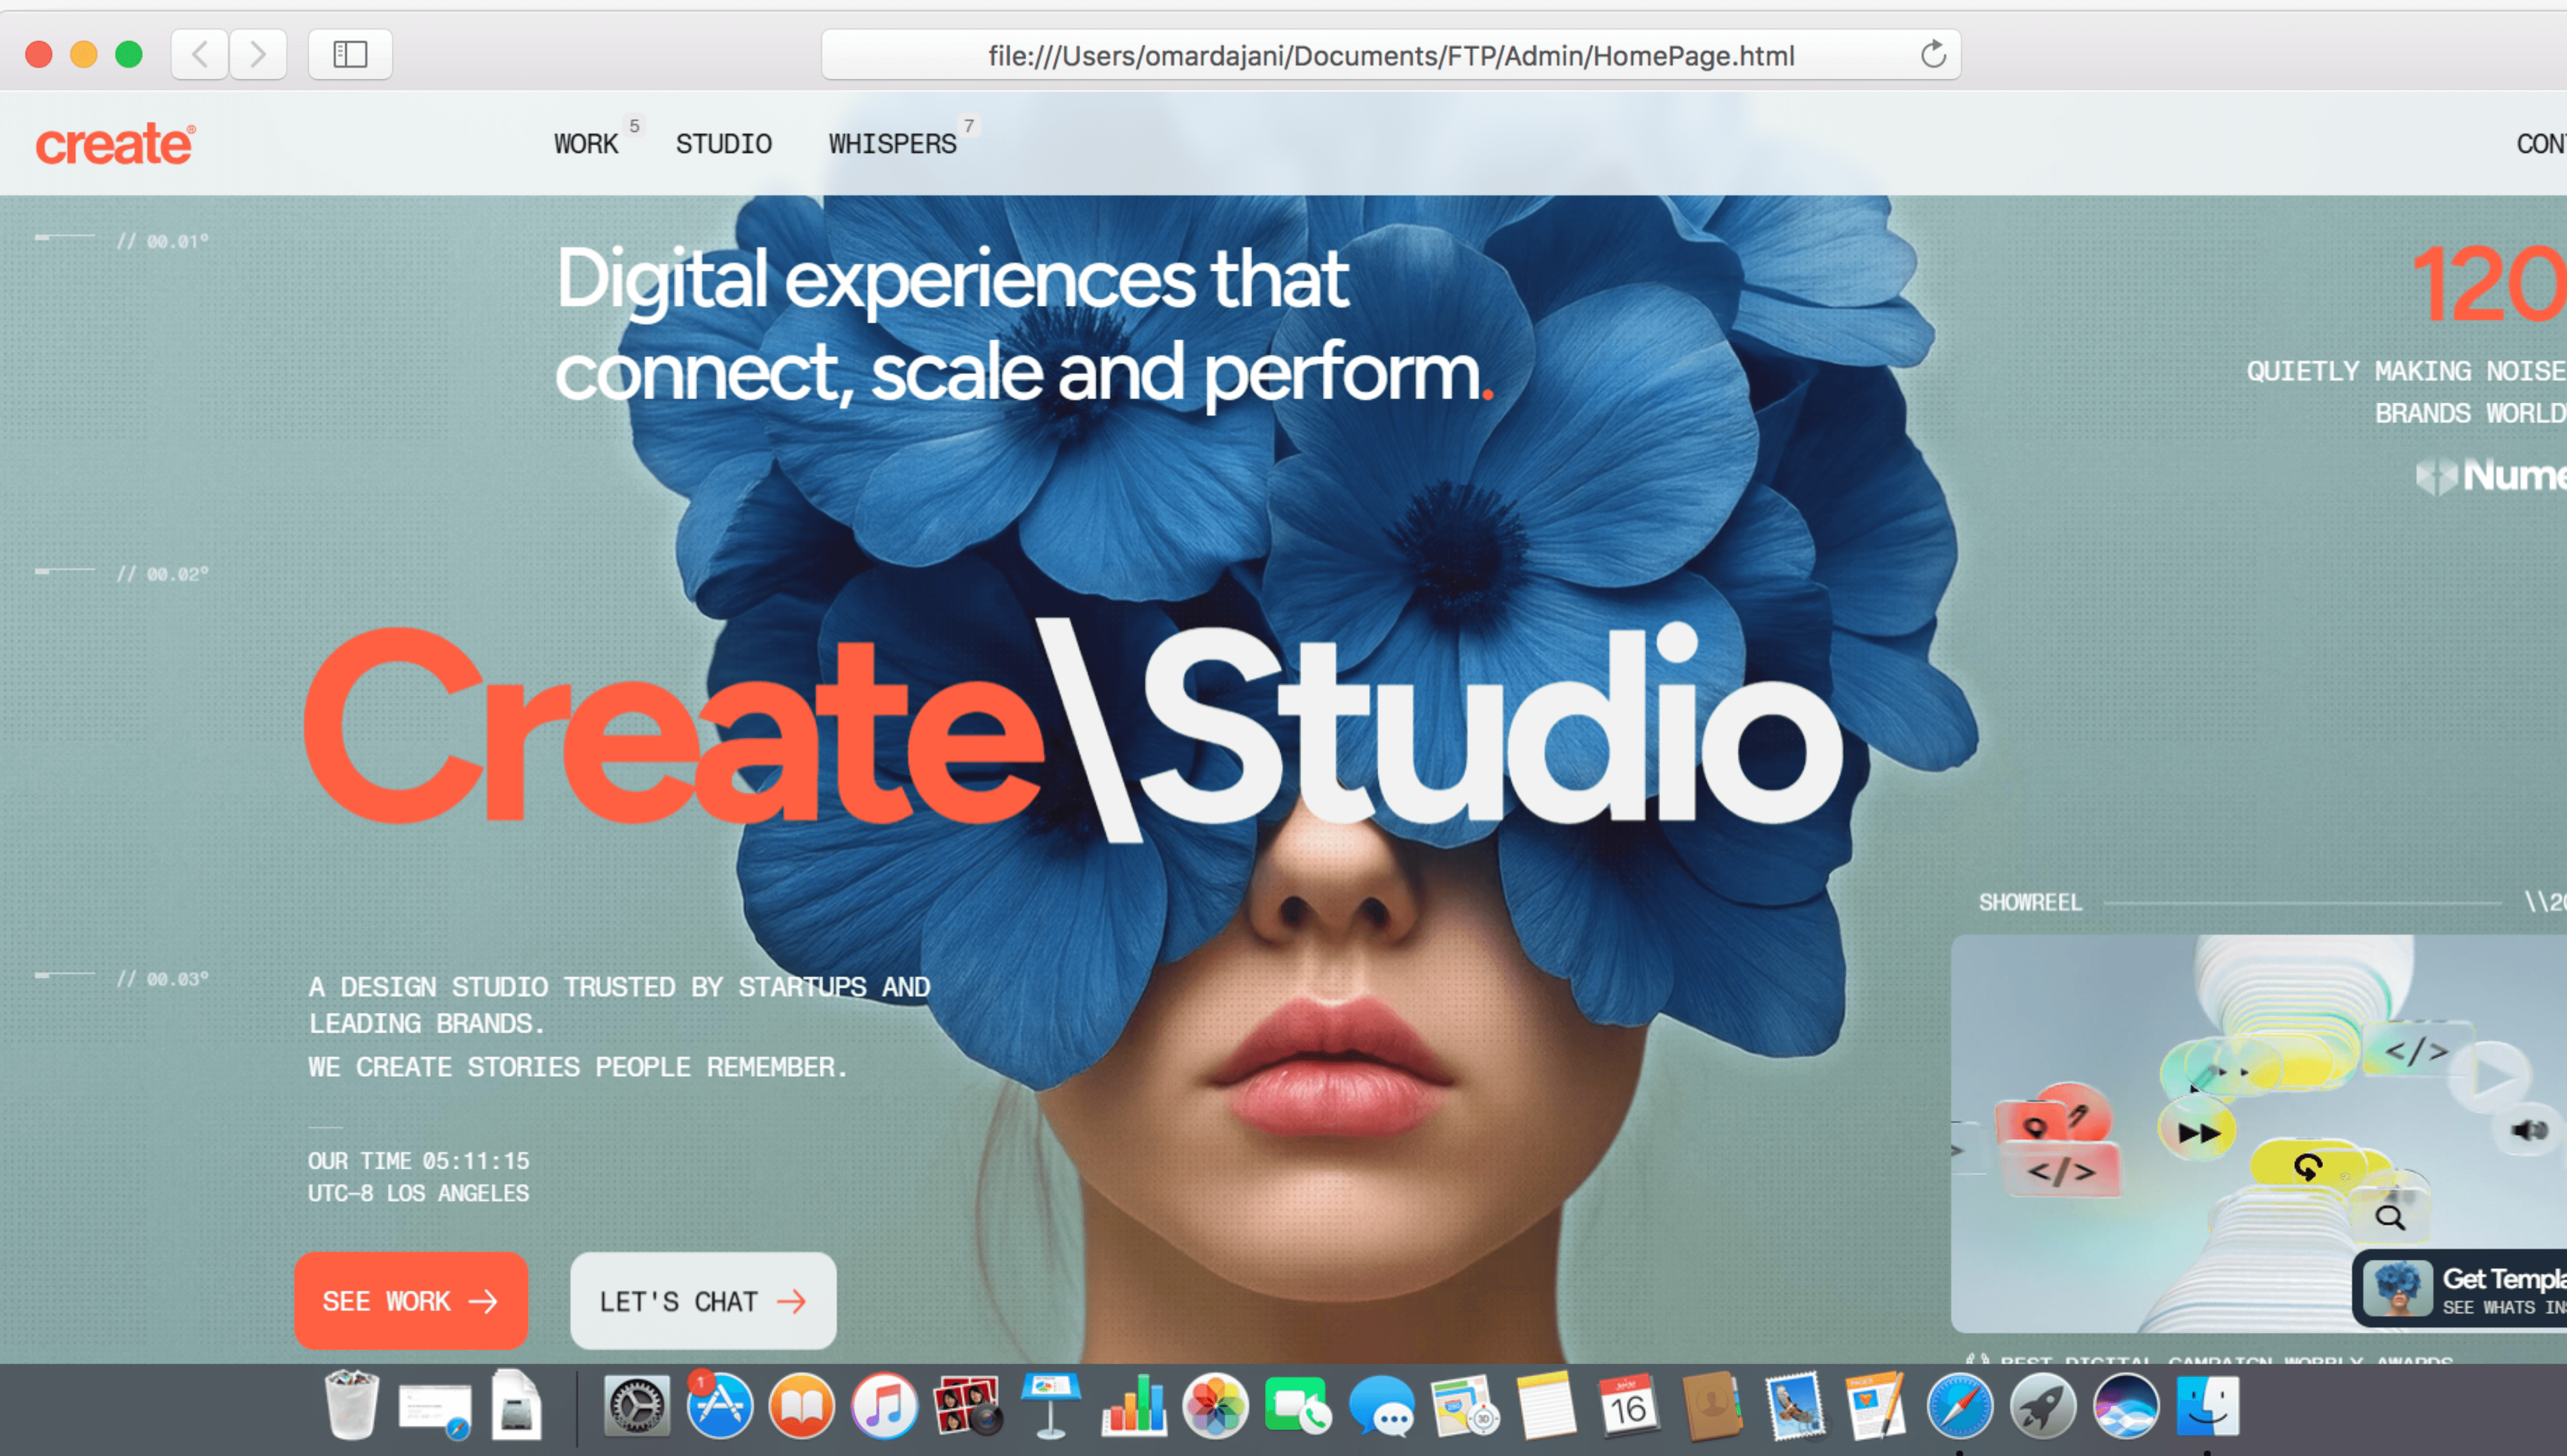This screenshot has height=1456, width=2567.
Task: Click the address bar URL field
Action: tap(1390, 55)
